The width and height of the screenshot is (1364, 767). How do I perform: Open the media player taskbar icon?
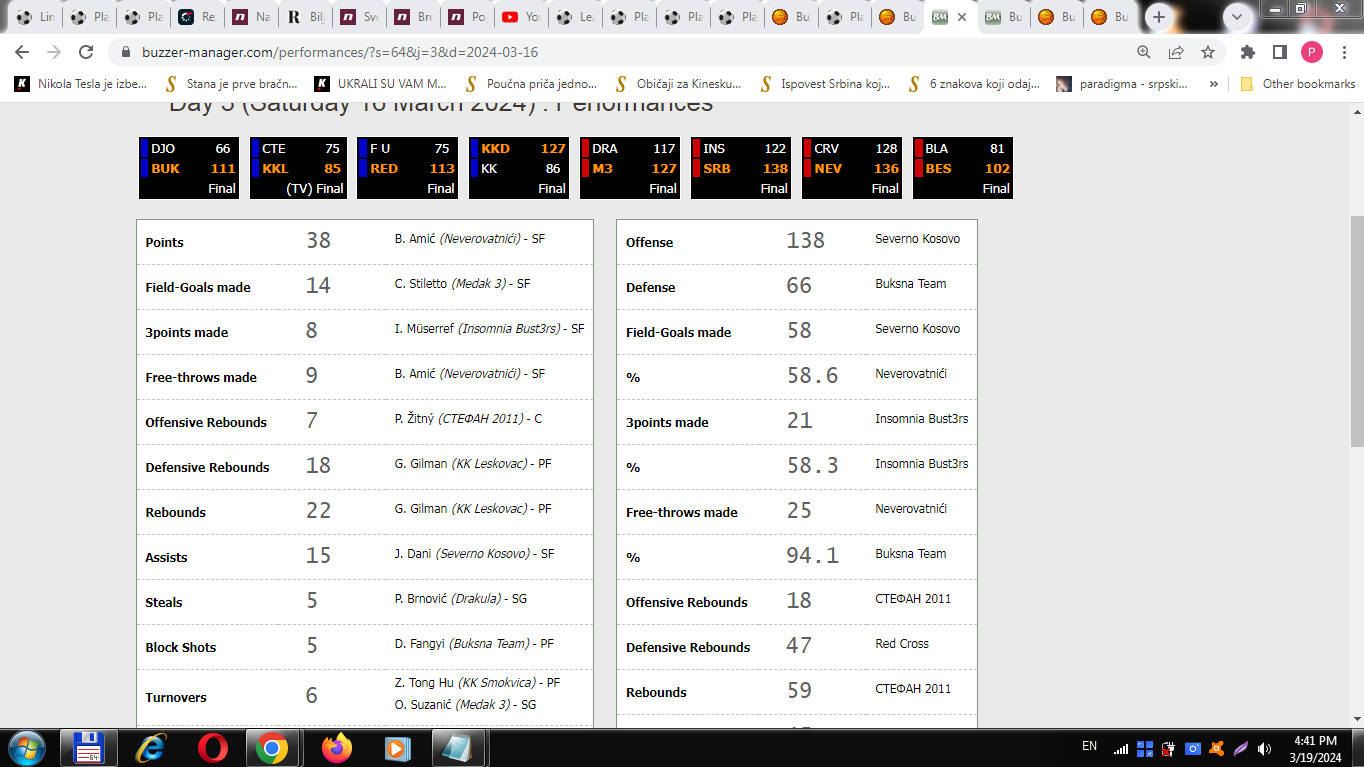(x=398, y=748)
